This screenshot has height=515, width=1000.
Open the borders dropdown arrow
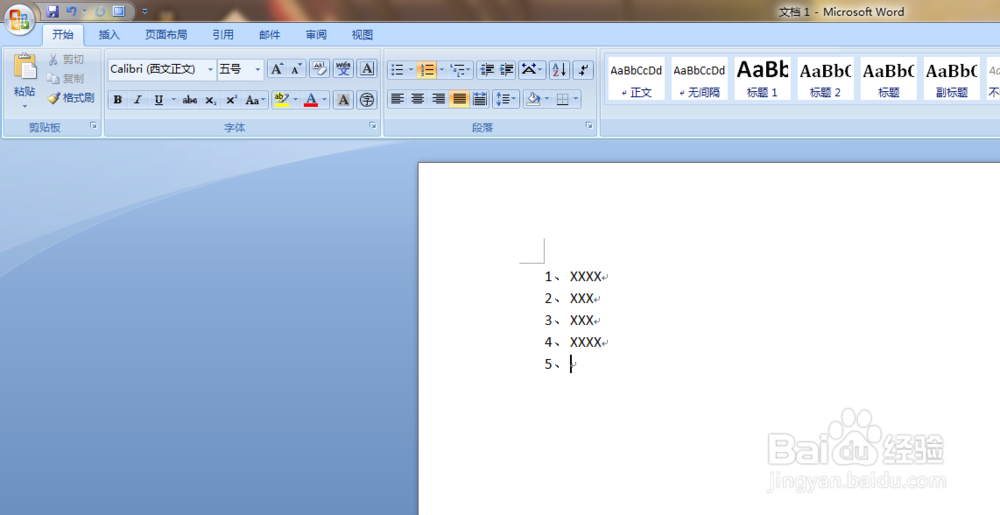click(576, 99)
